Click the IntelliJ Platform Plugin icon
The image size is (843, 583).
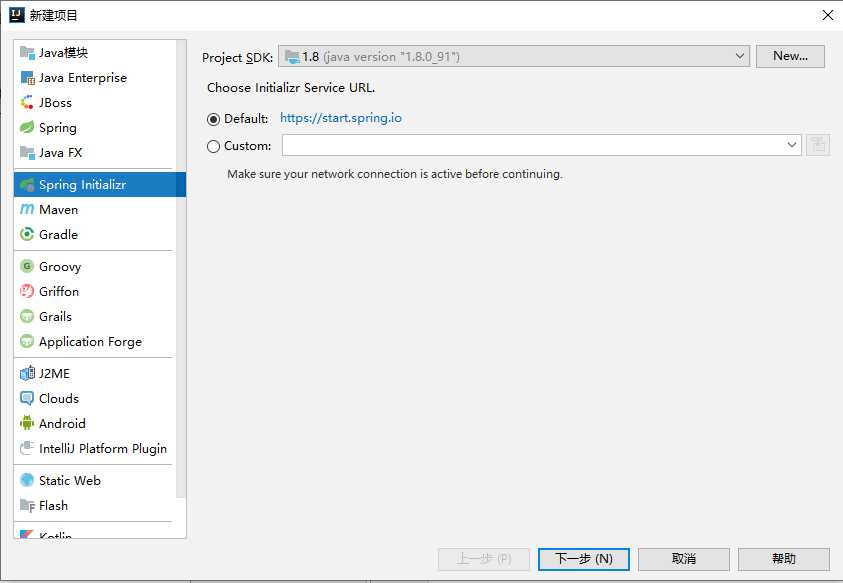coord(27,448)
